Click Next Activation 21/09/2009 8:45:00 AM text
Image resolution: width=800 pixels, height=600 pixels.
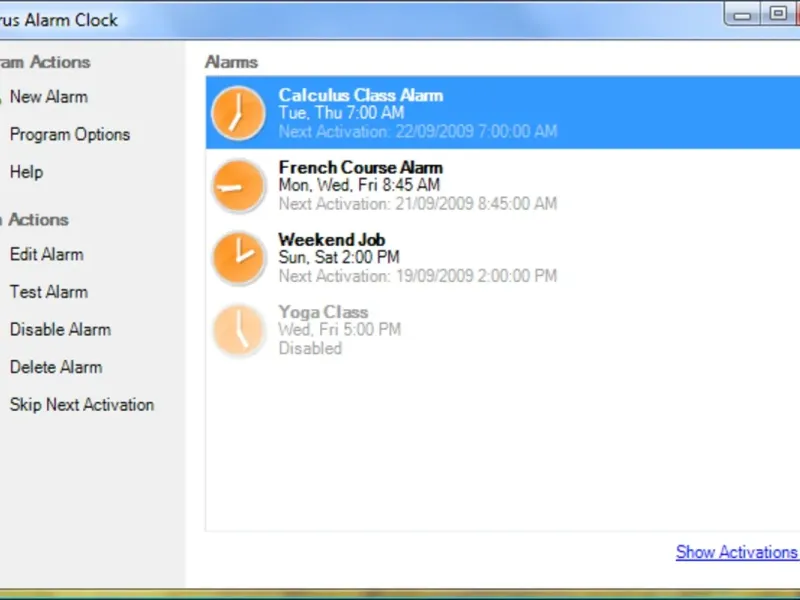pyautogui.click(x=418, y=204)
